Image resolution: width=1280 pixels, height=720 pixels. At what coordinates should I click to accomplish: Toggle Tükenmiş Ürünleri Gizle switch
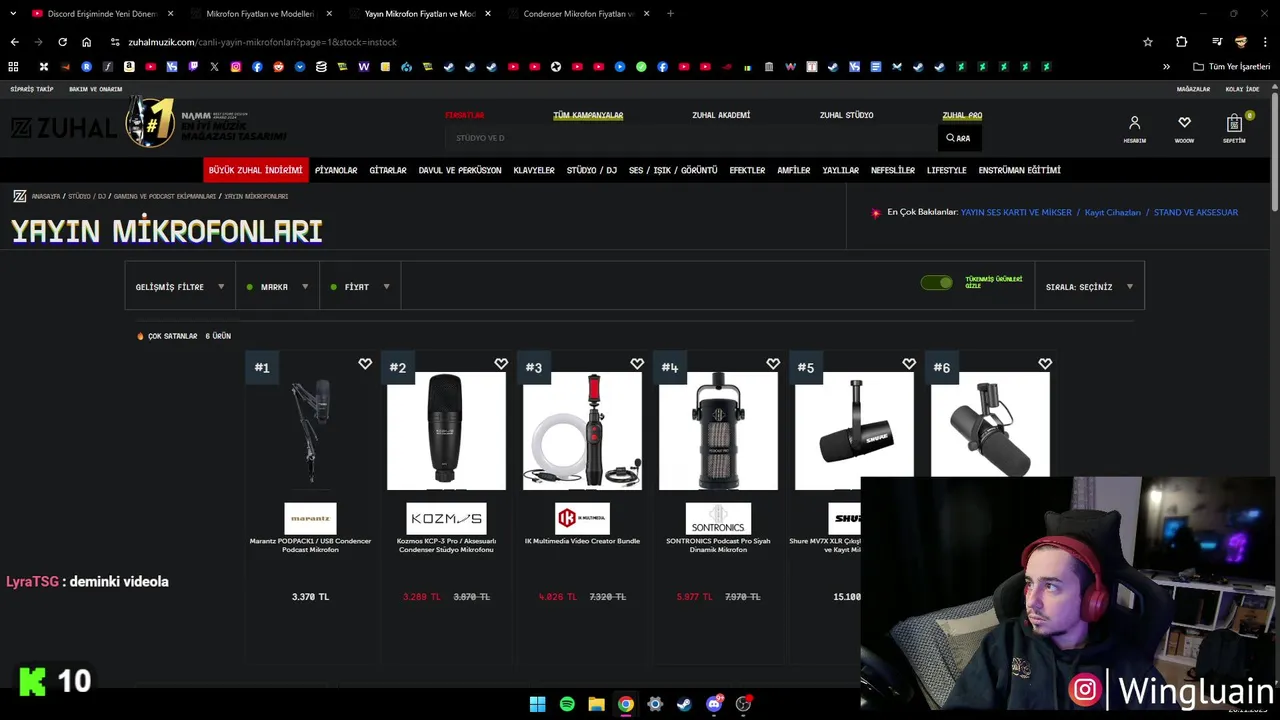click(x=937, y=283)
